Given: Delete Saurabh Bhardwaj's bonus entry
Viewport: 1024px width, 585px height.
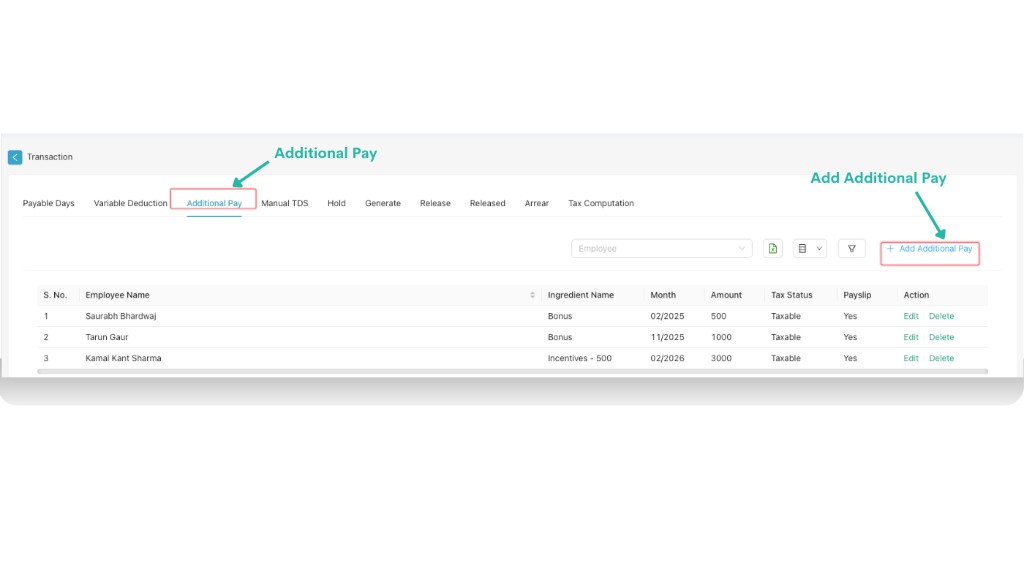Looking at the screenshot, I should point(941,316).
